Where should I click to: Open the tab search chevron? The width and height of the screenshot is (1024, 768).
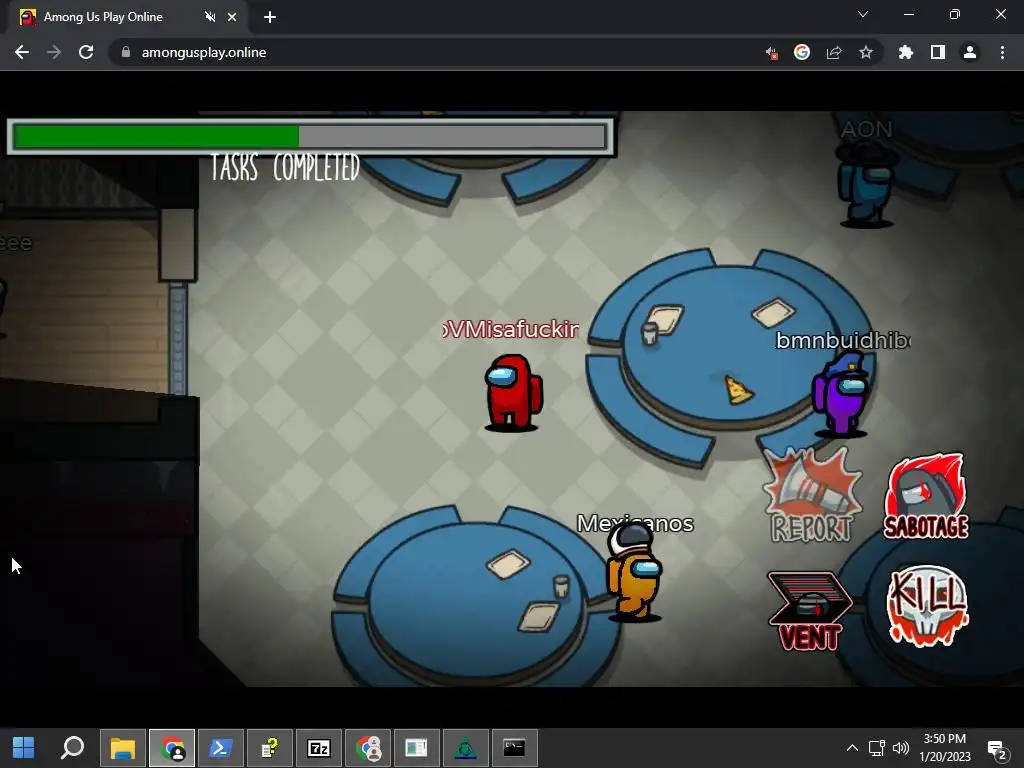[x=863, y=14]
